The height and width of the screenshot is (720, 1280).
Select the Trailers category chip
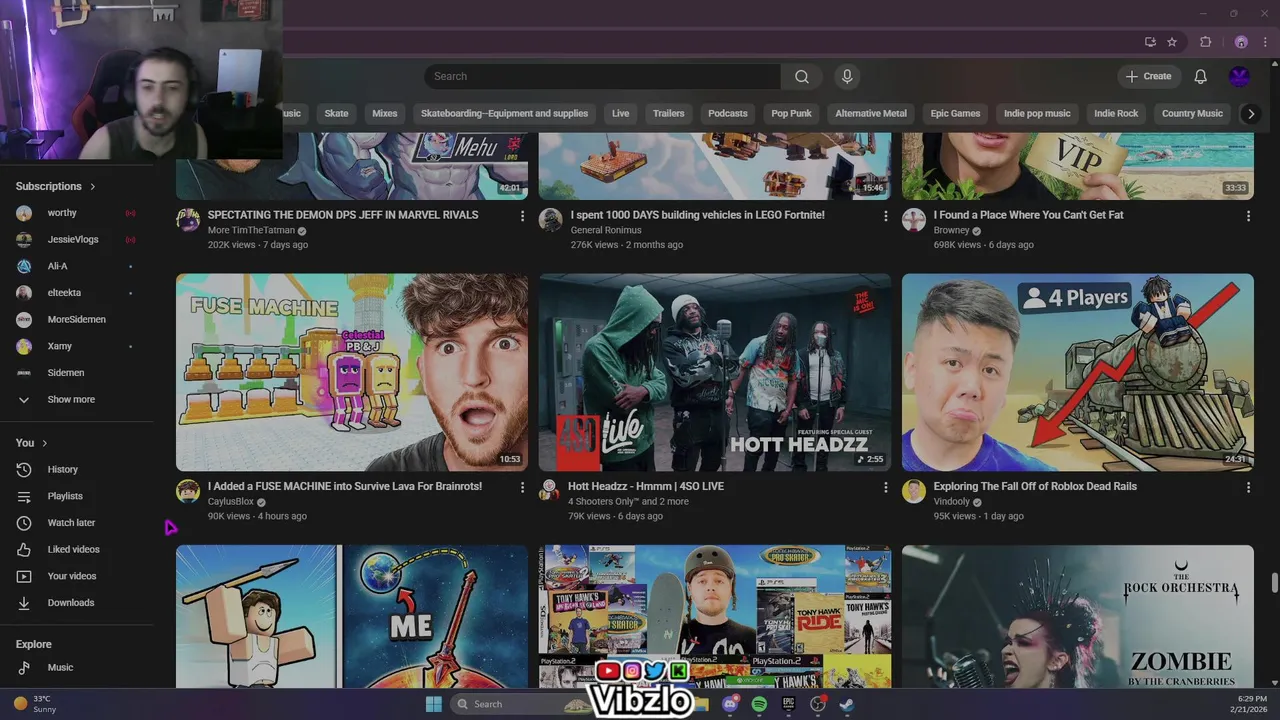point(668,113)
